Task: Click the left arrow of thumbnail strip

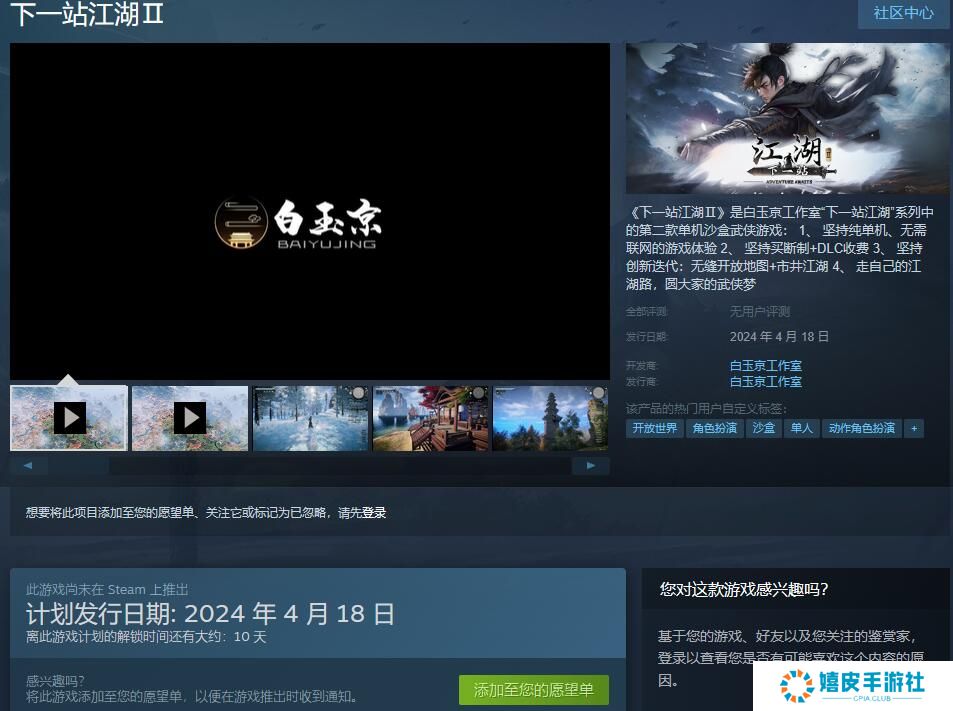Action: pyautogui.click(x=28, y=466)
